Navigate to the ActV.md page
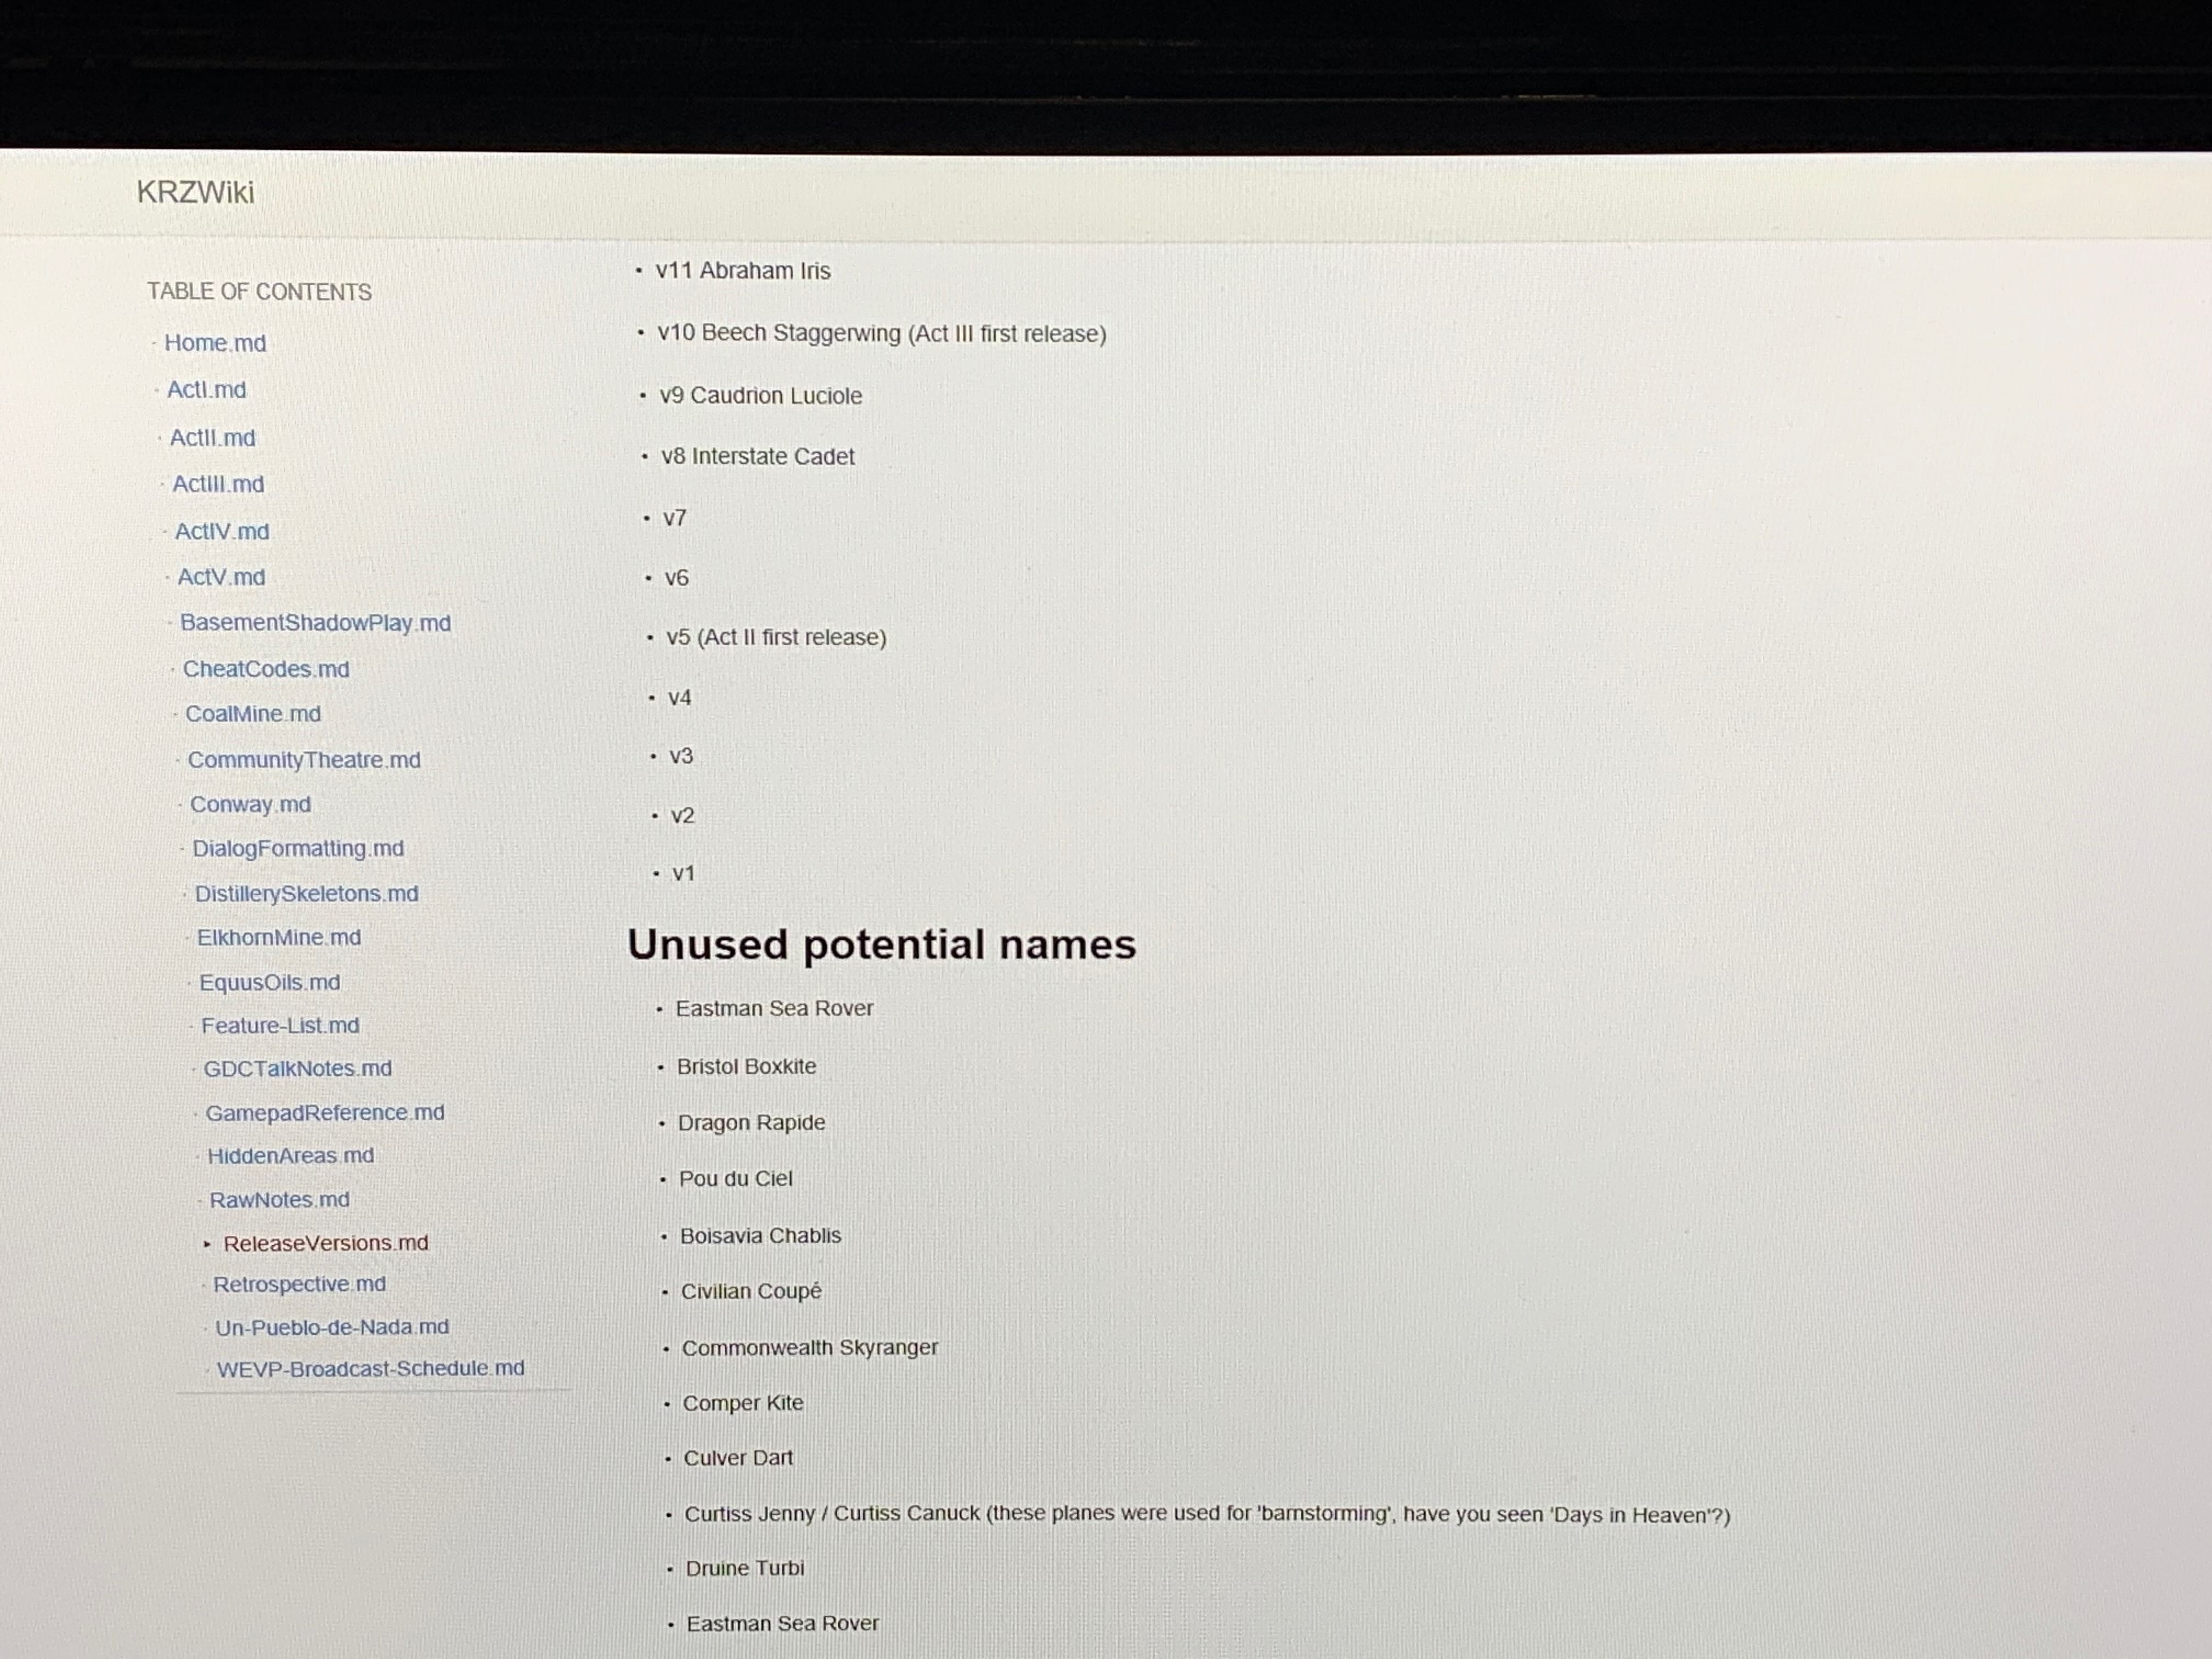The image size is (2212, 1659). [x=221, y=577]
